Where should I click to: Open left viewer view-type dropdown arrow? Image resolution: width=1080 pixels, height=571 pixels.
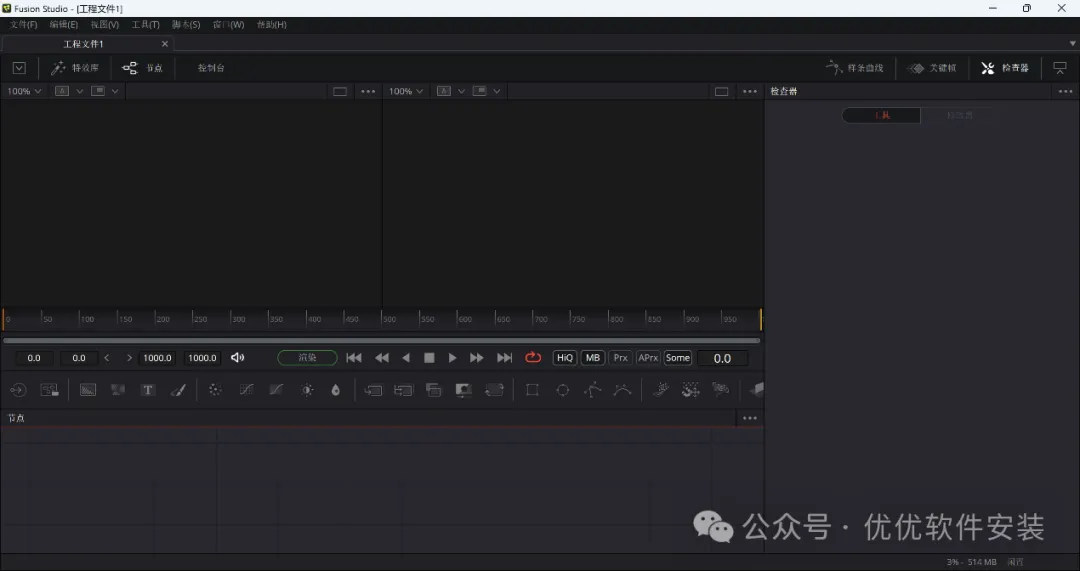click(x=115, y=91)
